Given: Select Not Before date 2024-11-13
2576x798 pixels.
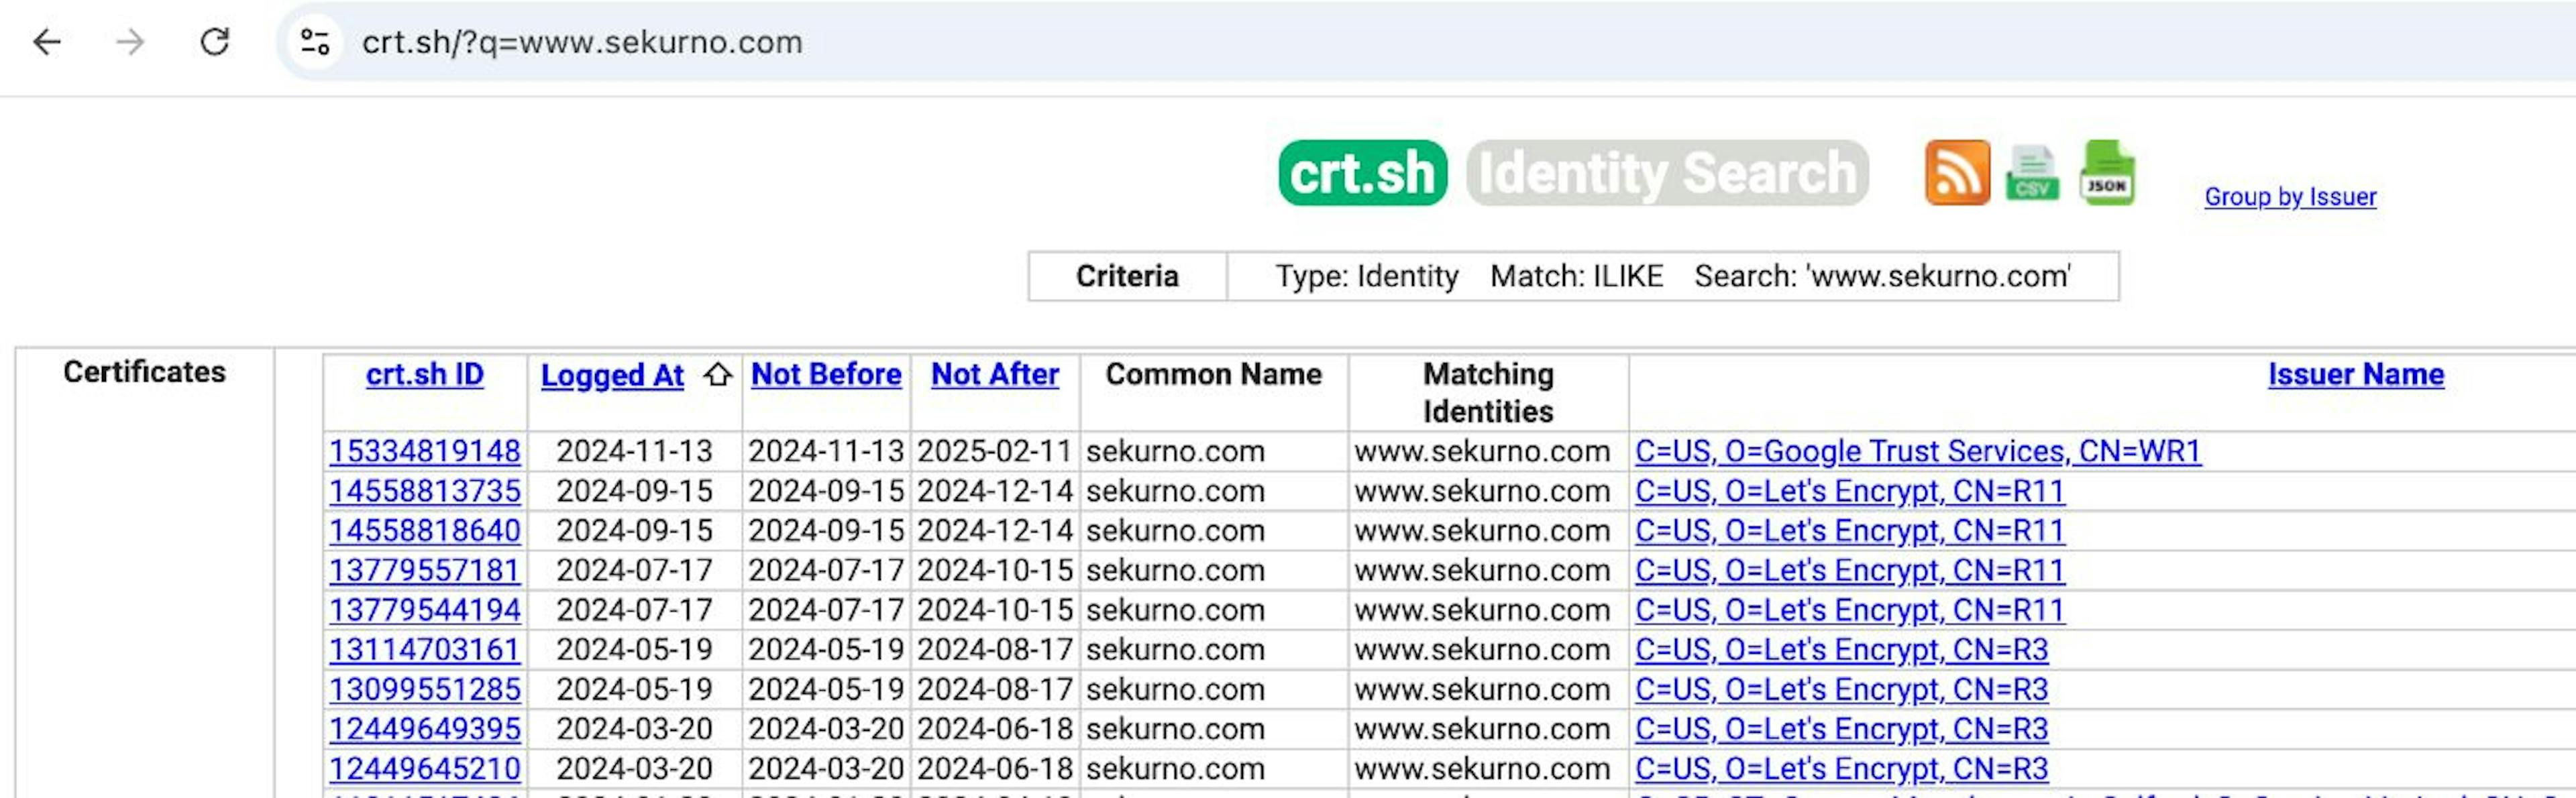Looking at the screenshot, I should 826,451.
